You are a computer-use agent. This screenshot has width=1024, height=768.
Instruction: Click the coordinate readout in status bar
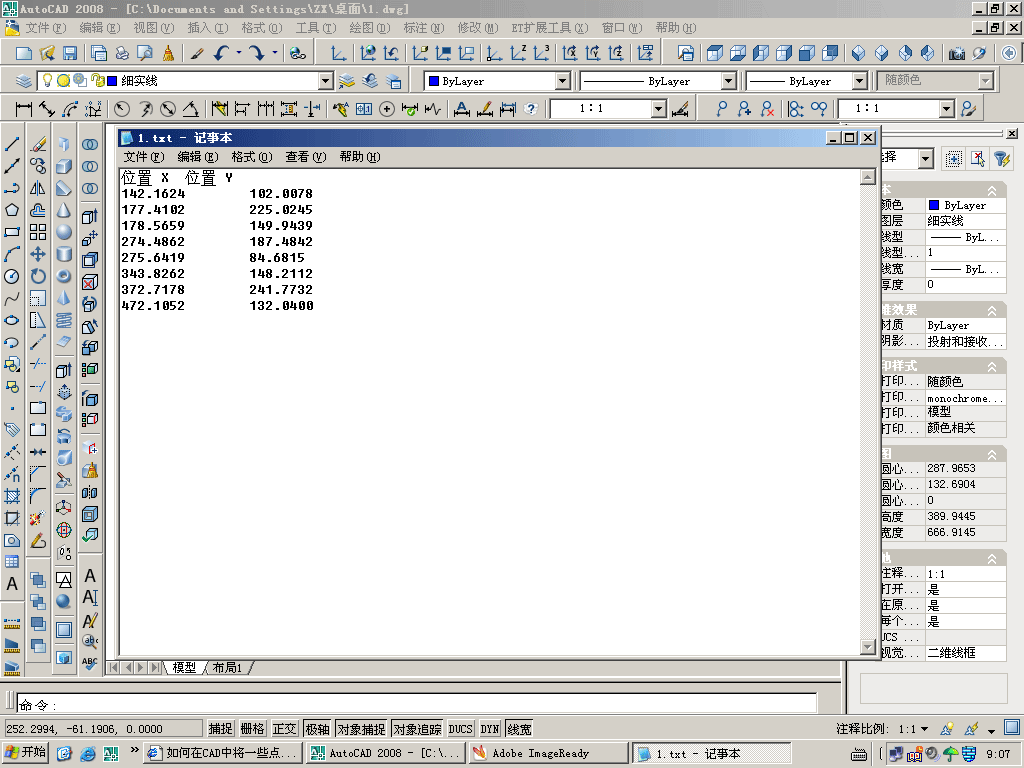tap(103, 729)
